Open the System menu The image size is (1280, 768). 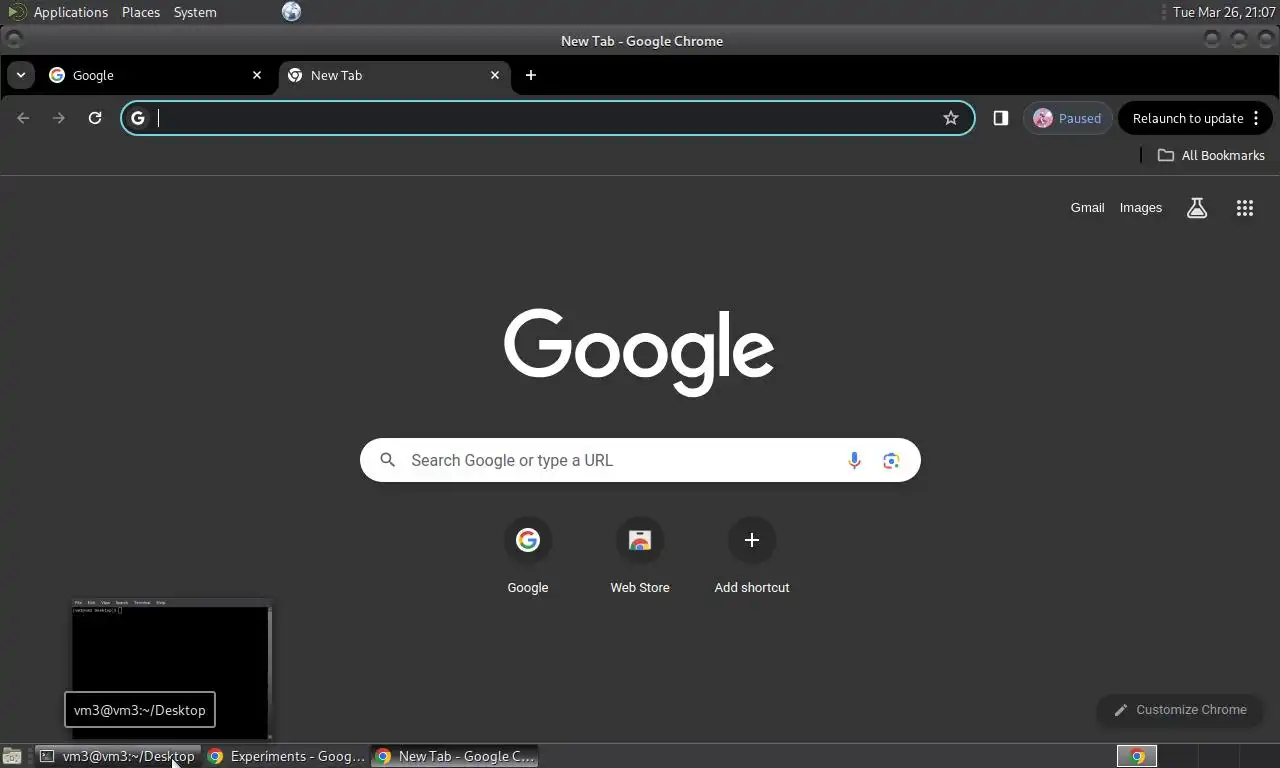(195, 12)
